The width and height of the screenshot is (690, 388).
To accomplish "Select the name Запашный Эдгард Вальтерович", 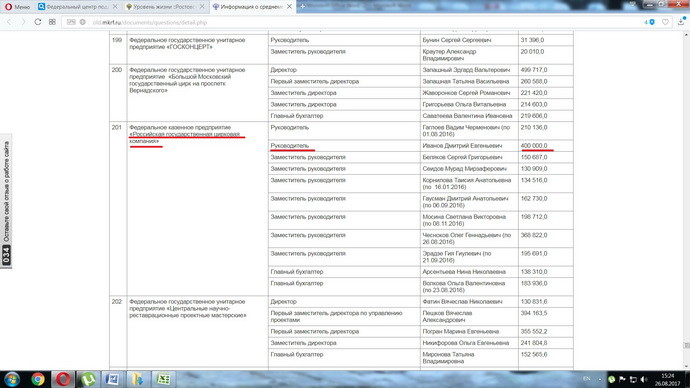I will (466, 70).
